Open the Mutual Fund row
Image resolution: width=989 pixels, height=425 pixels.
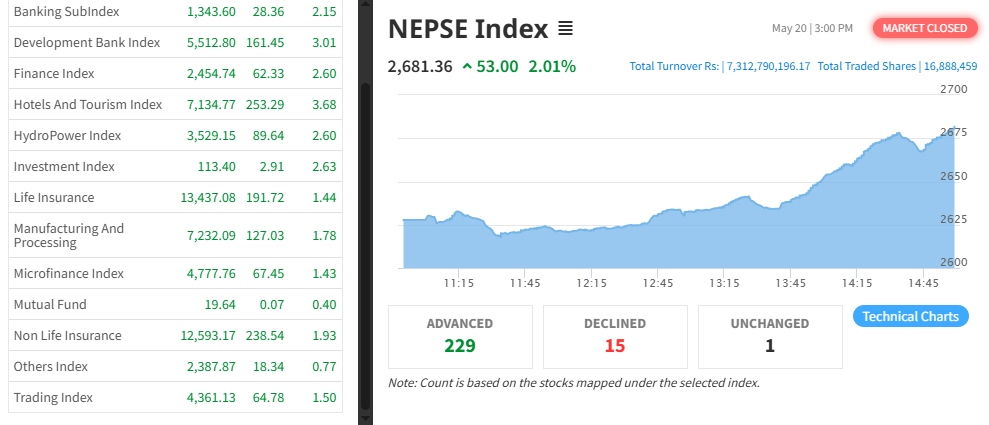[x=50, y=305]
